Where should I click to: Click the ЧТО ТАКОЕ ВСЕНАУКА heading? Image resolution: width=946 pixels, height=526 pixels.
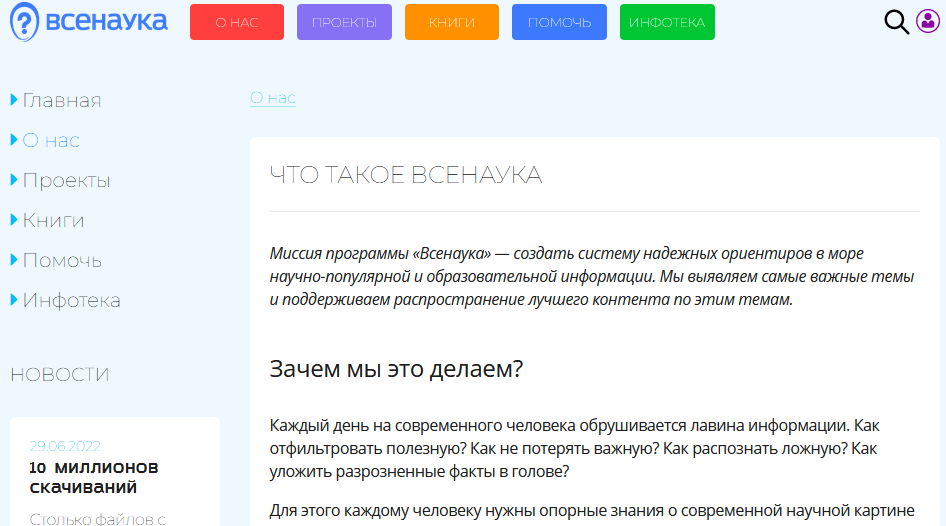pyautogui.click(x=405, y=175)
